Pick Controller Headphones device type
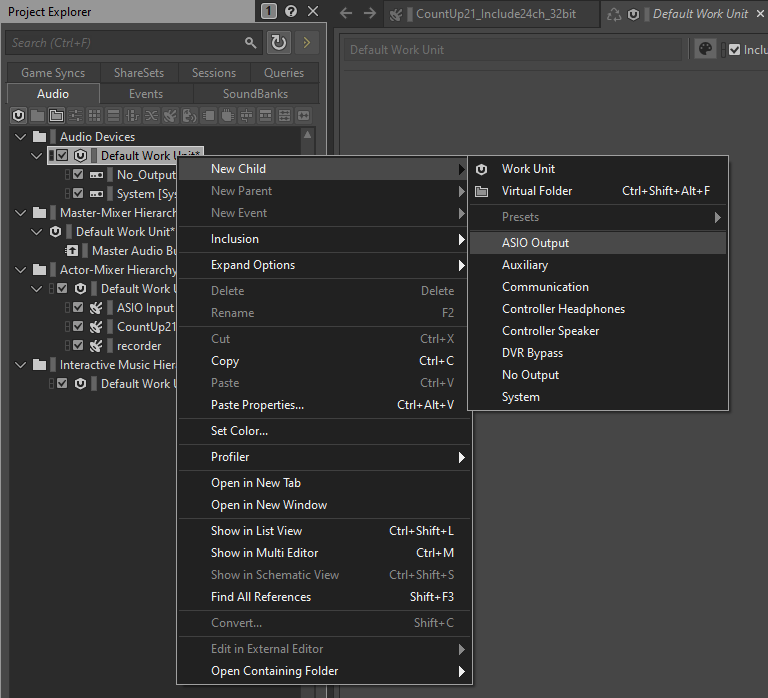The height and width of the screenshot is (698, 768). 598,309
